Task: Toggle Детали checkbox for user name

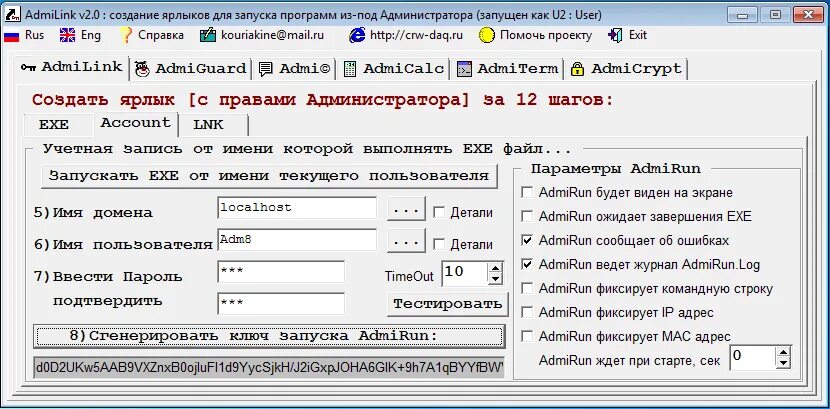Action: pyautogui.click(x=439, y=244)
